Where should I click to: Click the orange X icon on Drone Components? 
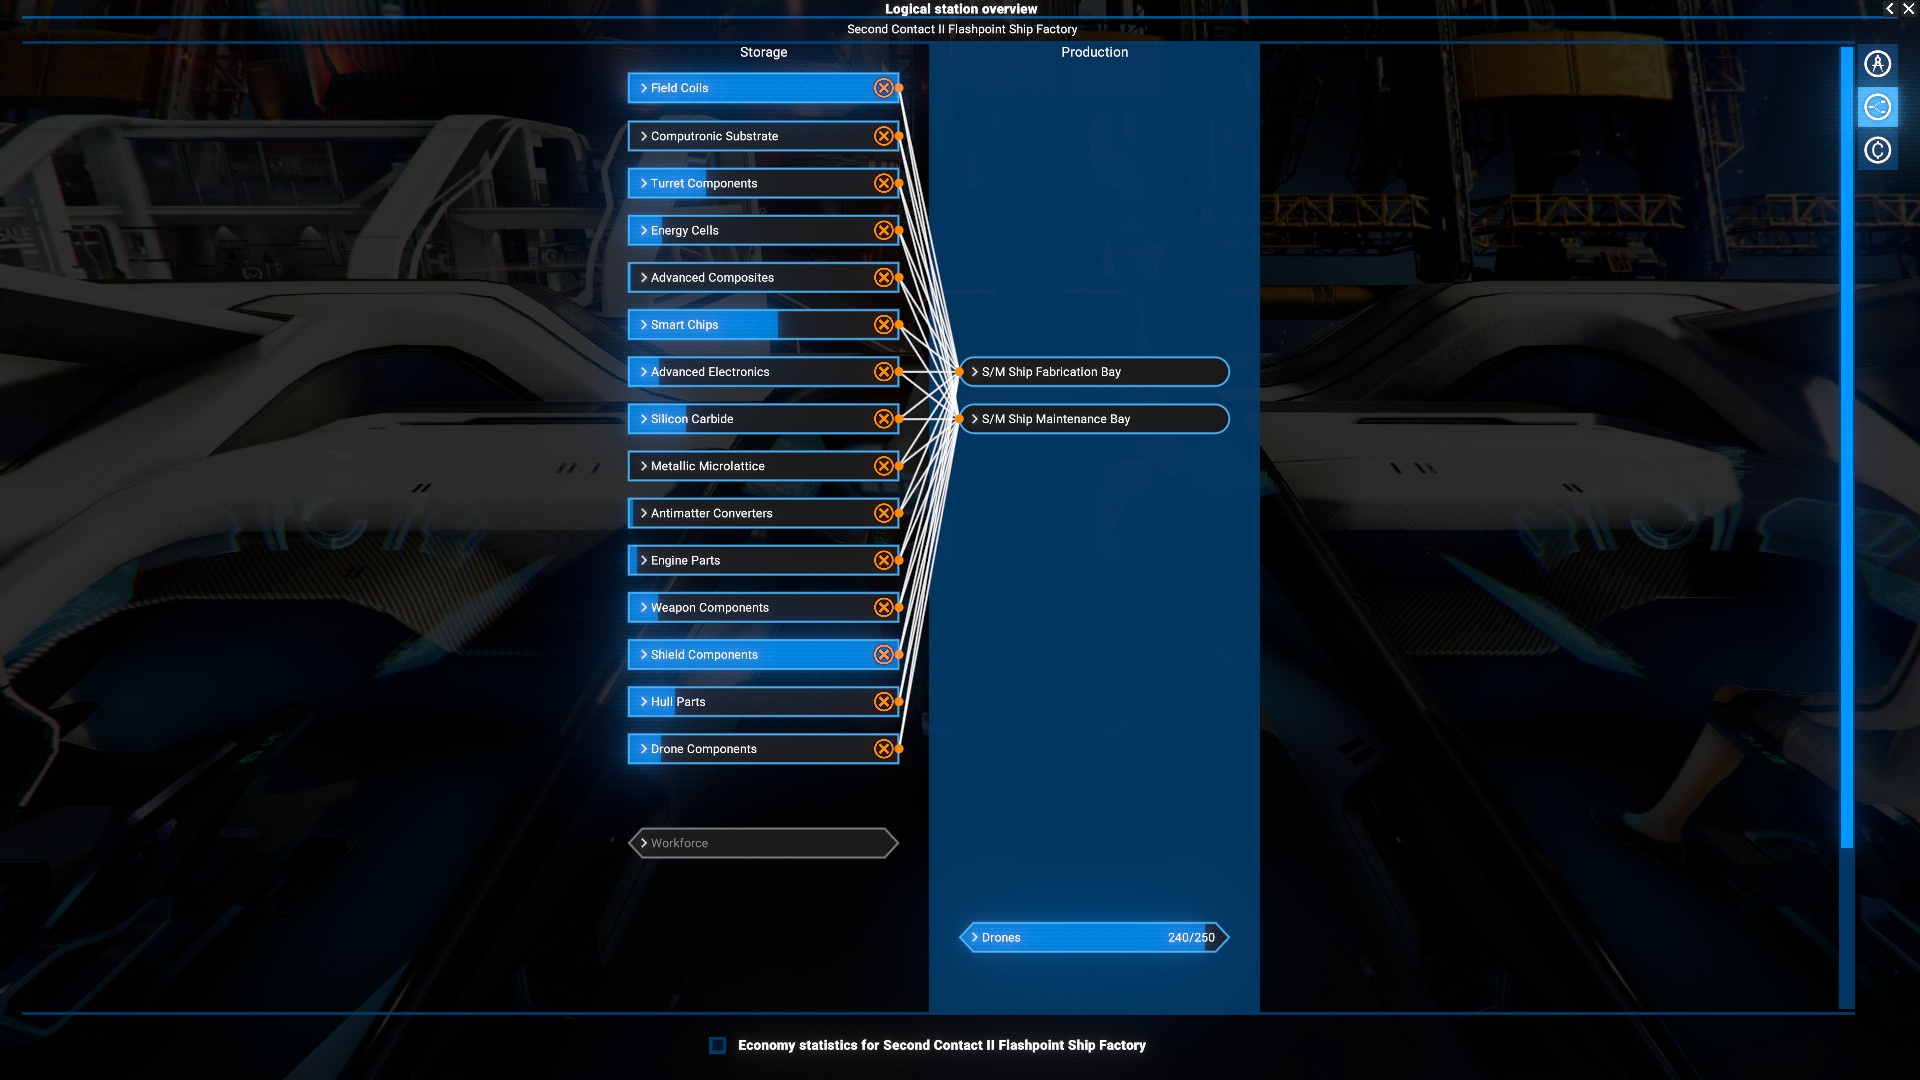pos(883,749)
